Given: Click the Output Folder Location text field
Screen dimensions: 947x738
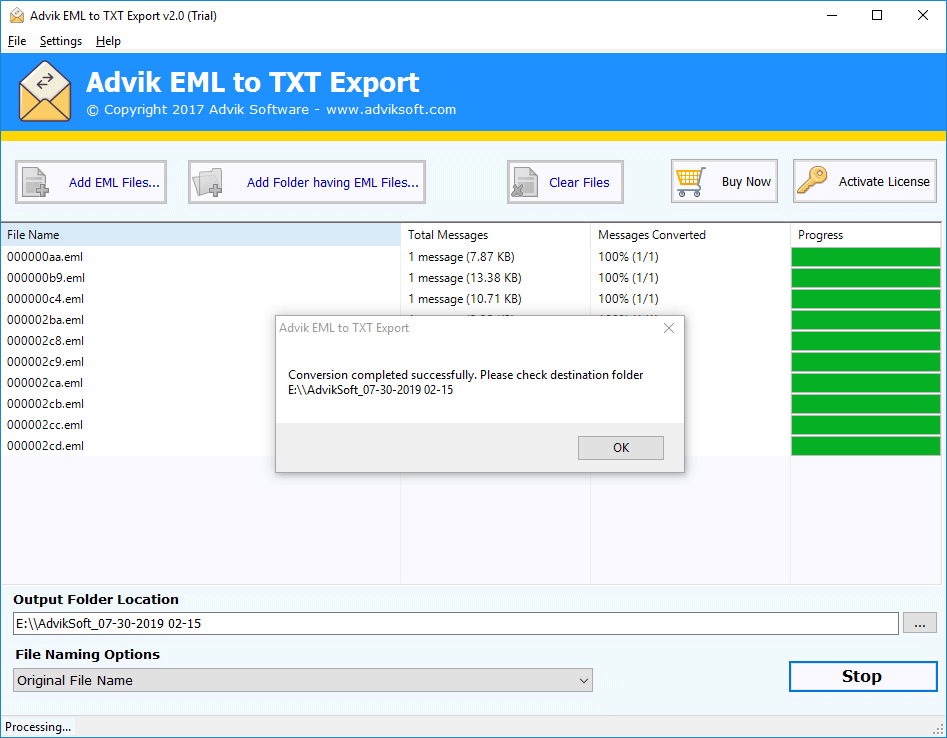Looking at the screenshot, I should click(455, 623).
